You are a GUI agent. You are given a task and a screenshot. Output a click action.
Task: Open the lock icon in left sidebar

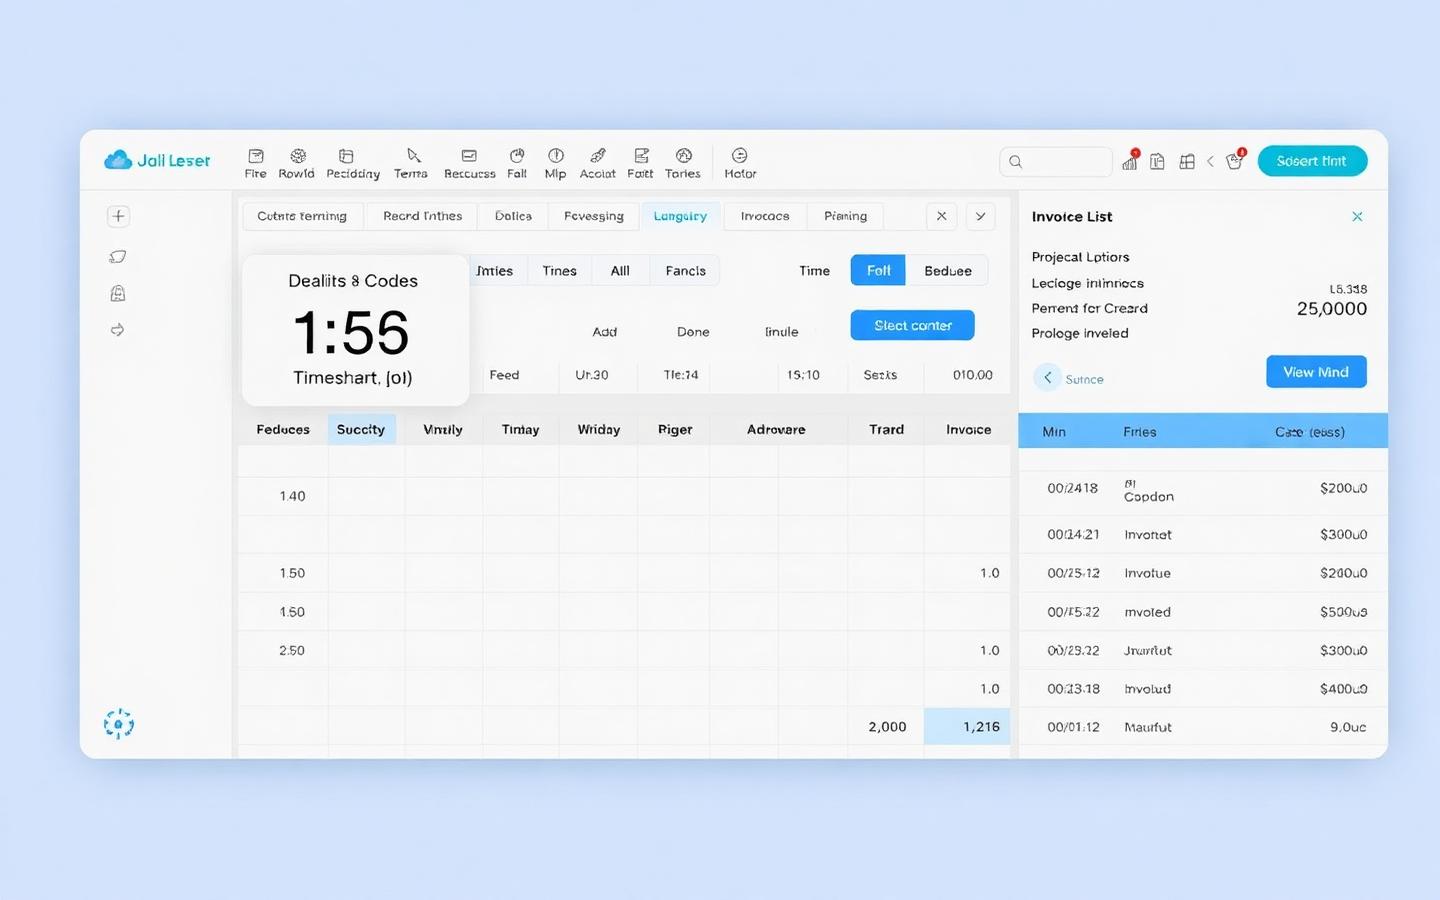(x=118, y=293)
